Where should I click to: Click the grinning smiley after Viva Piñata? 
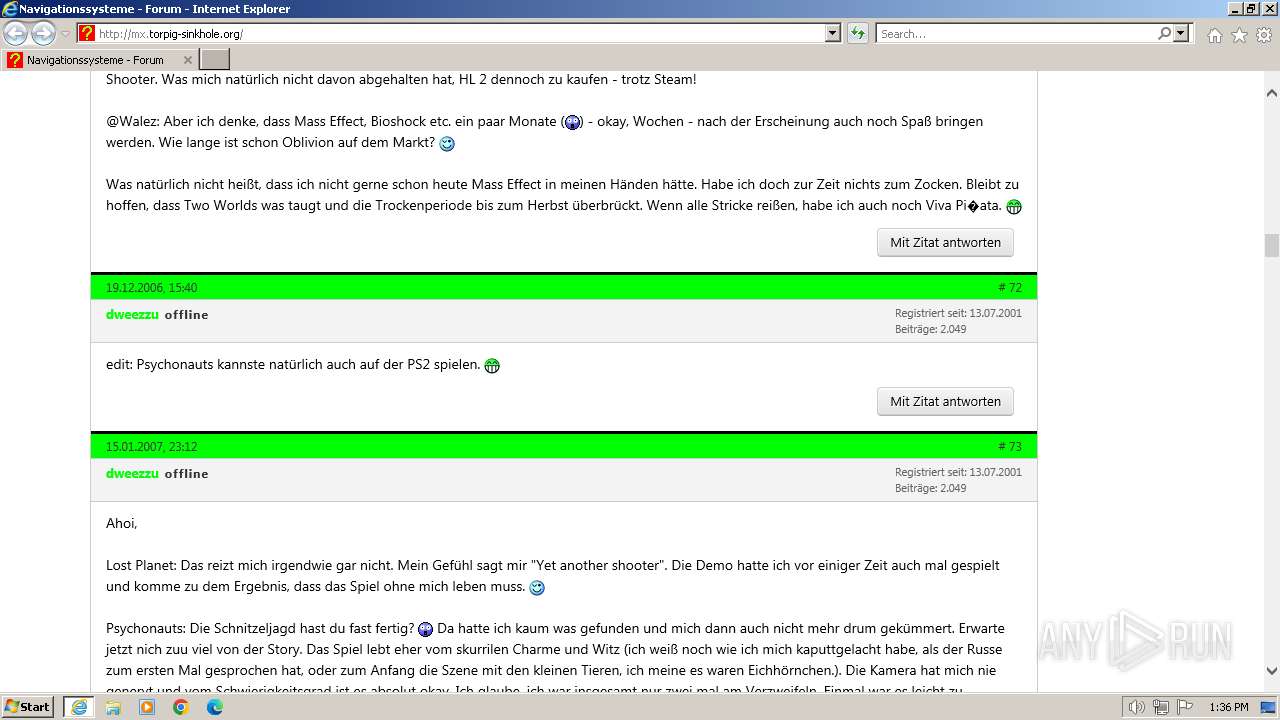[x=1014, y=207]
